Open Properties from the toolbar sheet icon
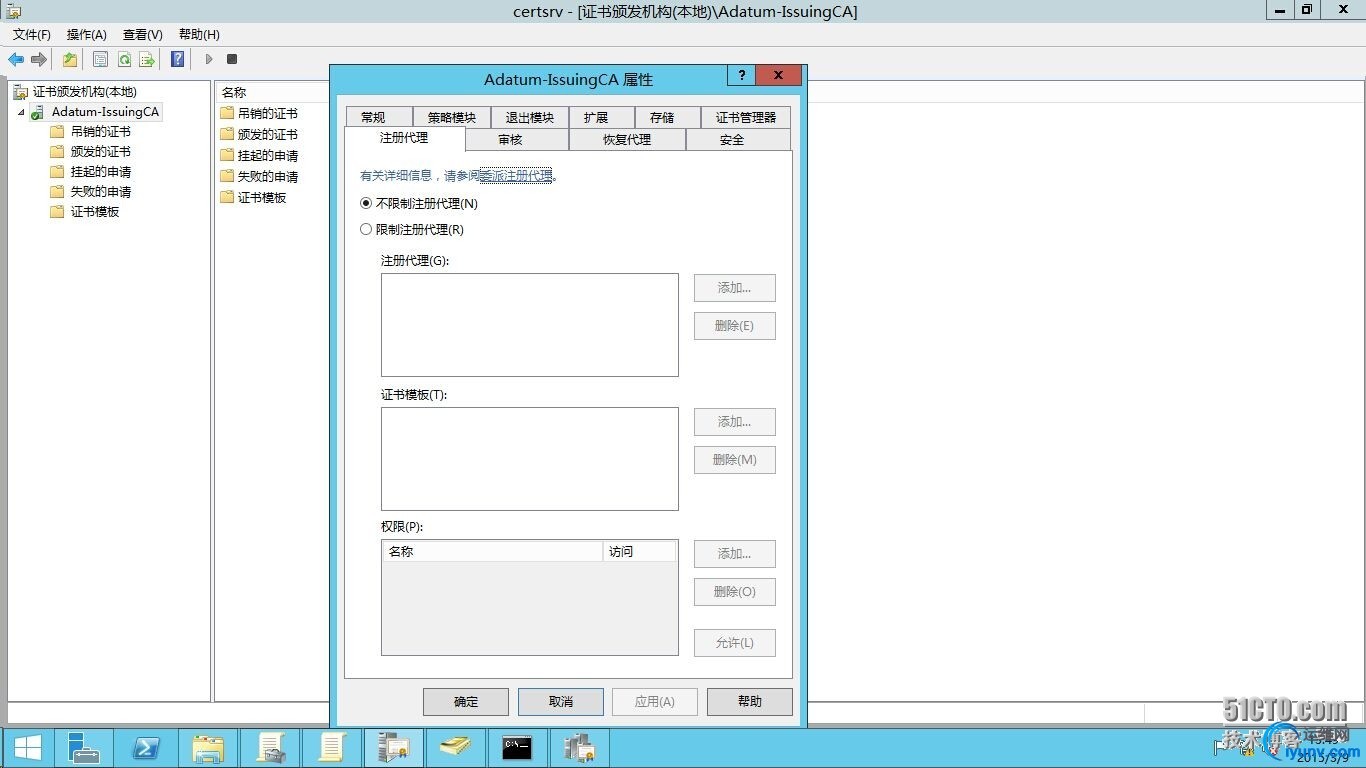The image size is (1366, 768). 100,59
